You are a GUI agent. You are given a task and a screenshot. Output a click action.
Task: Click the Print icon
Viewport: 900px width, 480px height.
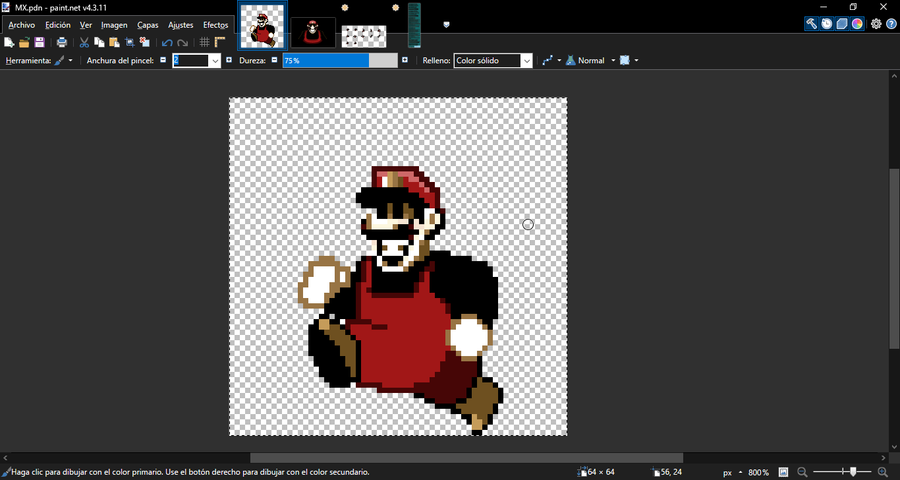pyautogui.click(x=62, y=42)
